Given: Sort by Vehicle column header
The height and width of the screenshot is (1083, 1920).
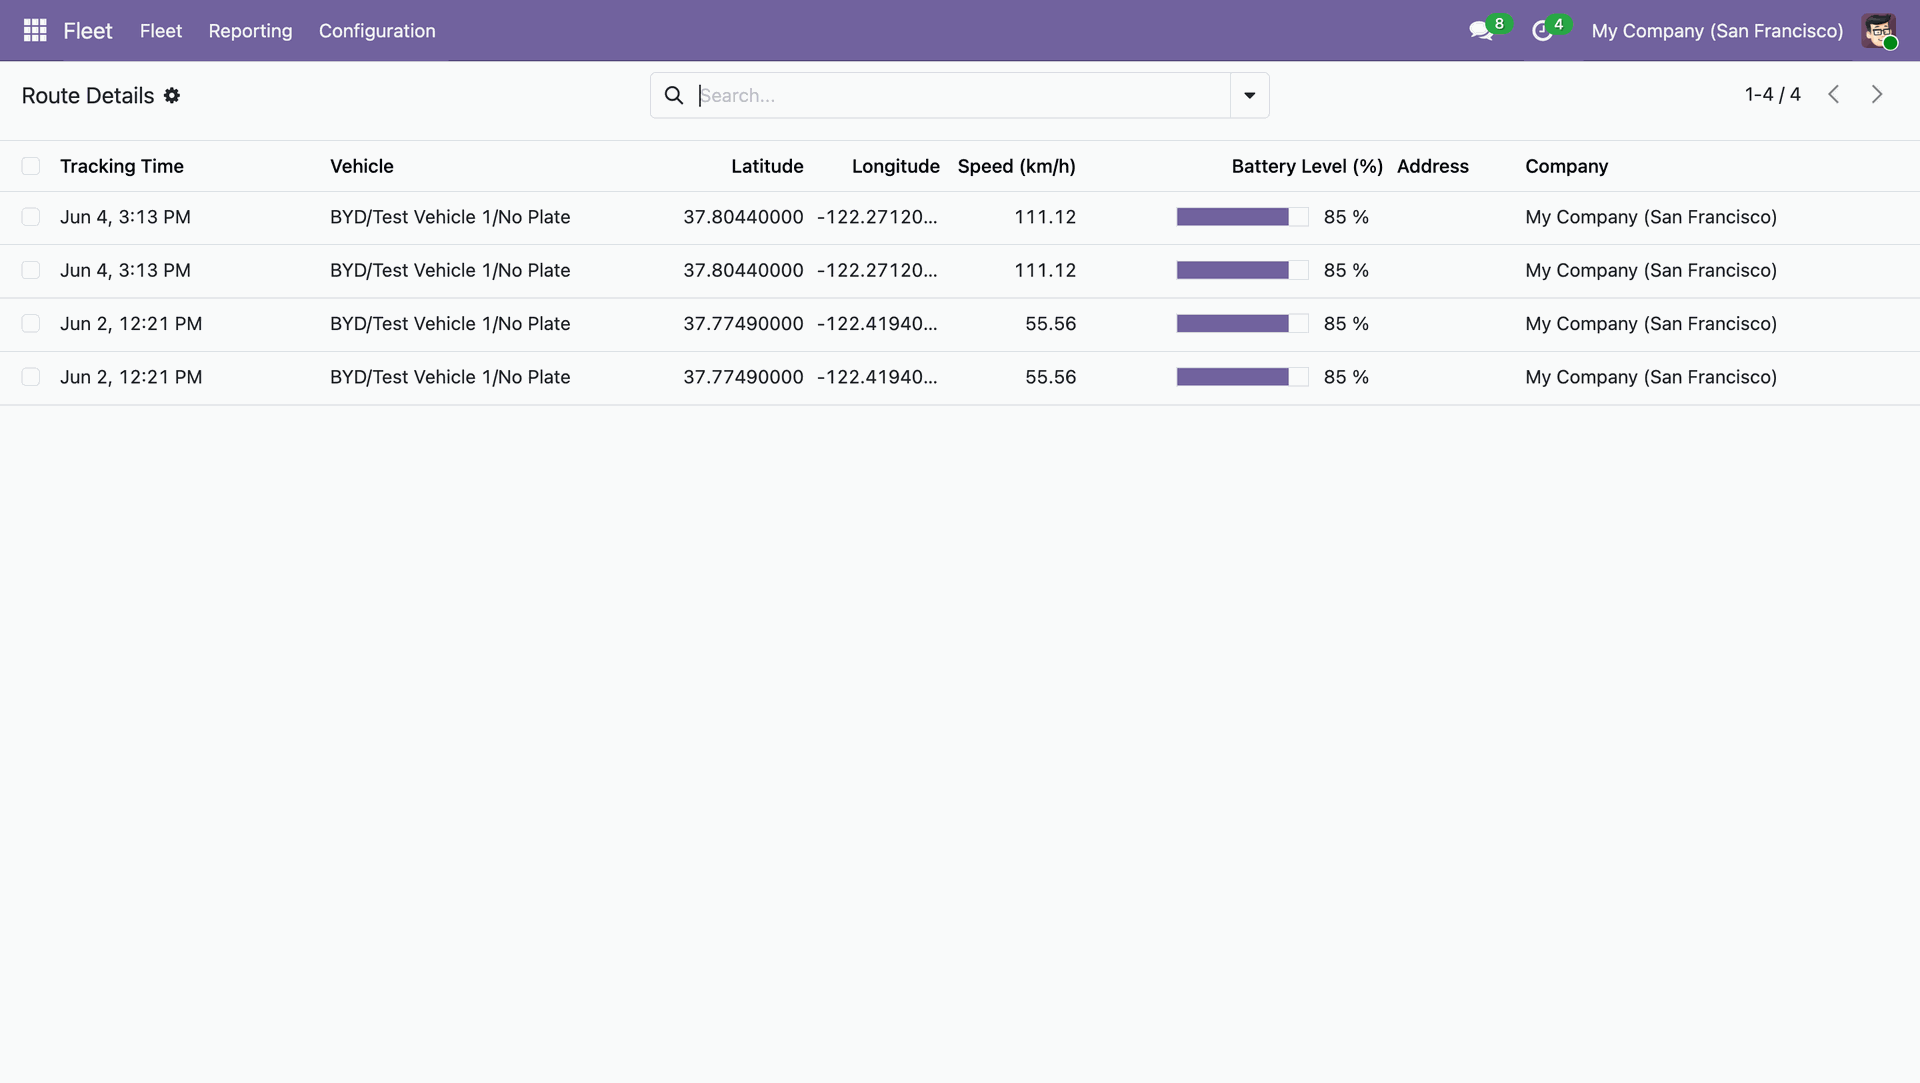Looking at the screenshot, I should pyautogui.click(x=362, y=166).
